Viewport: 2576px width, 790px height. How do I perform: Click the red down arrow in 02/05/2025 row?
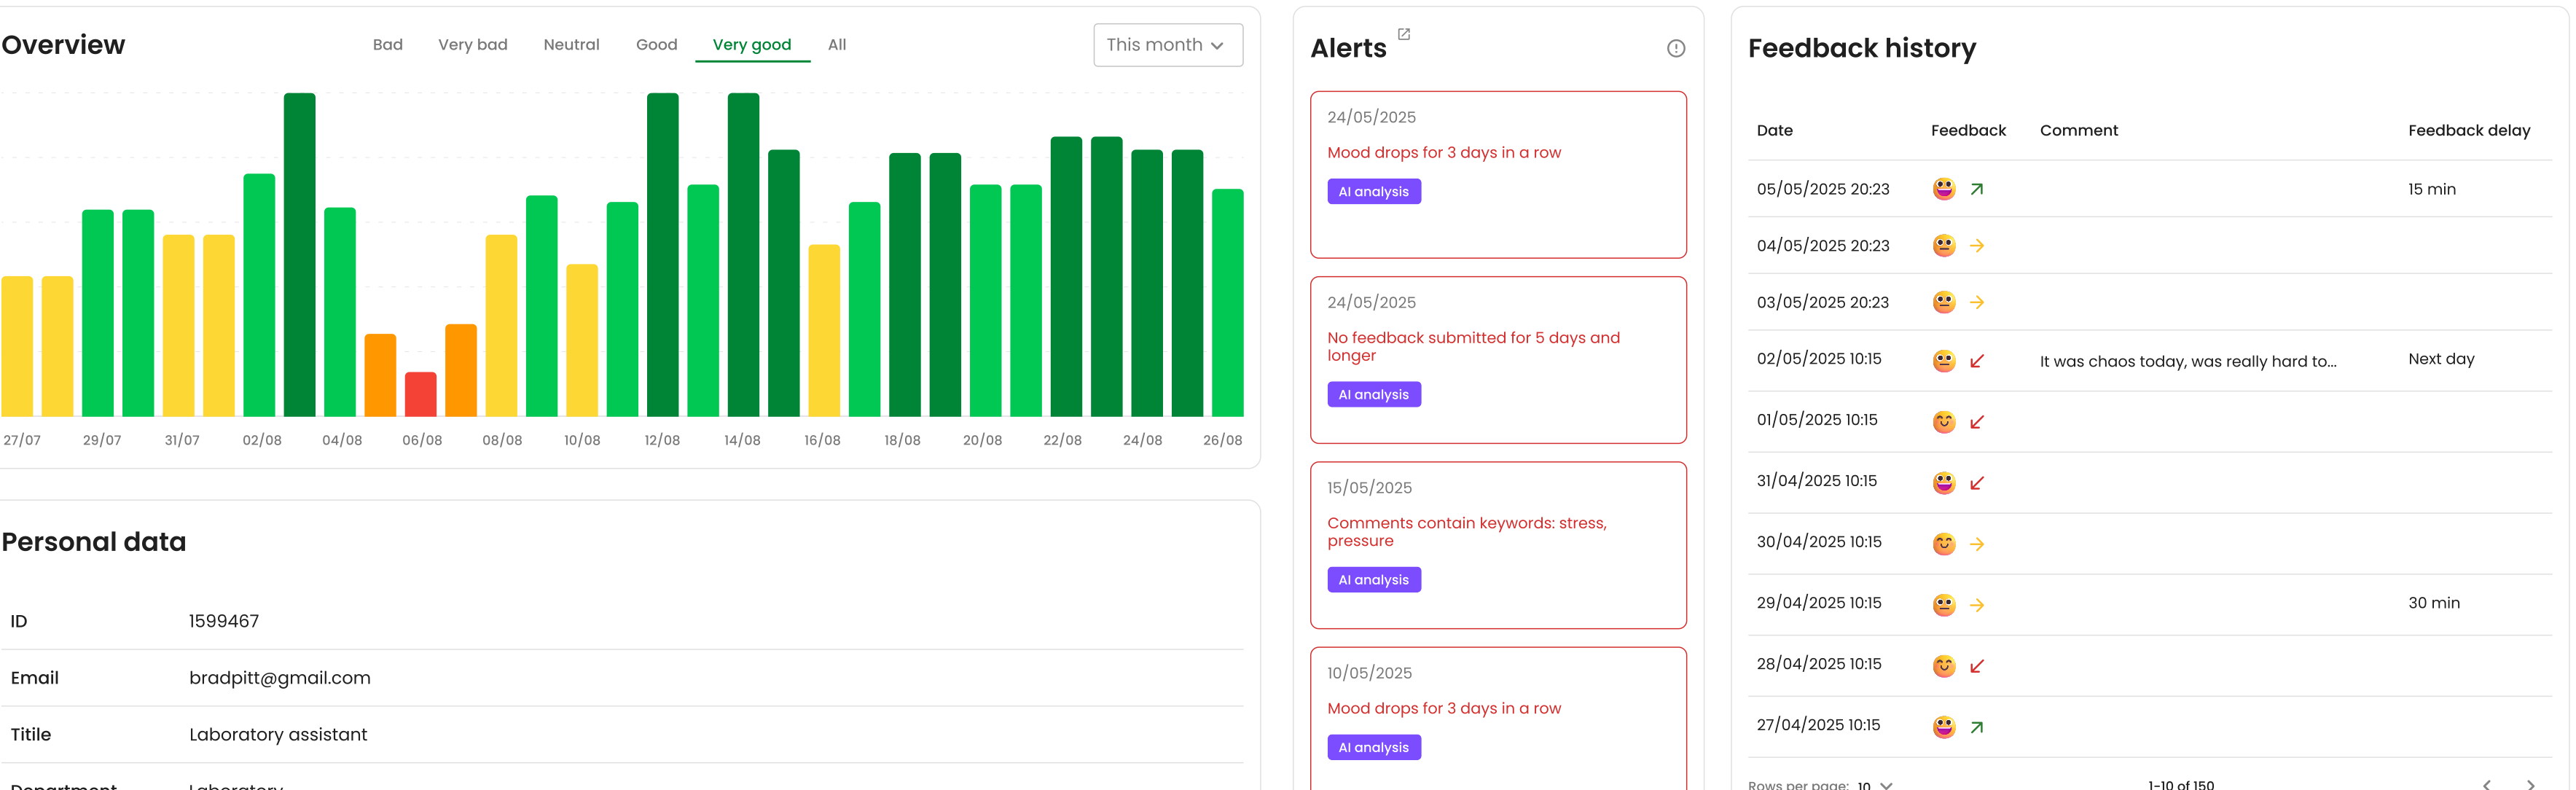click(x=1976, y=361)
